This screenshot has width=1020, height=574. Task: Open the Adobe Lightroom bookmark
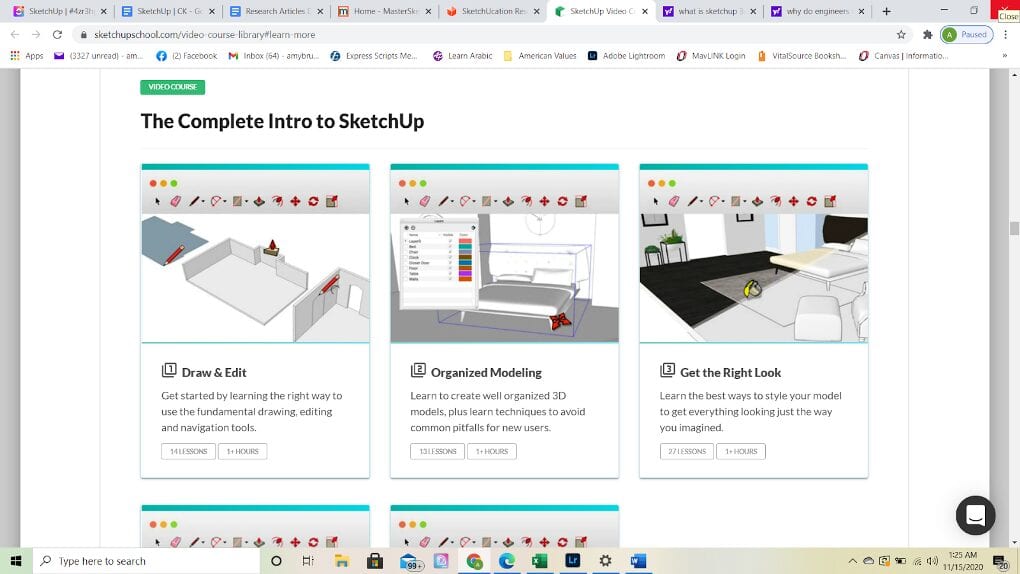coord(626,56)
